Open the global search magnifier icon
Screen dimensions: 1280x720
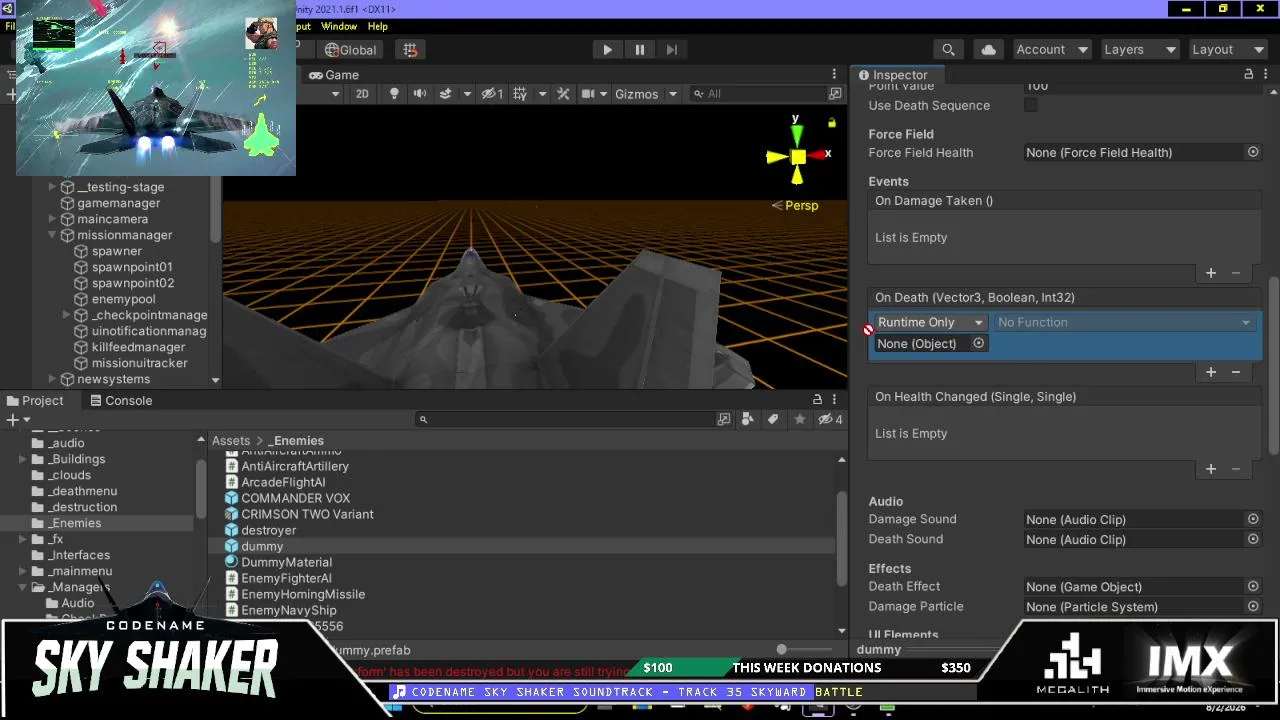coord(948,49)
